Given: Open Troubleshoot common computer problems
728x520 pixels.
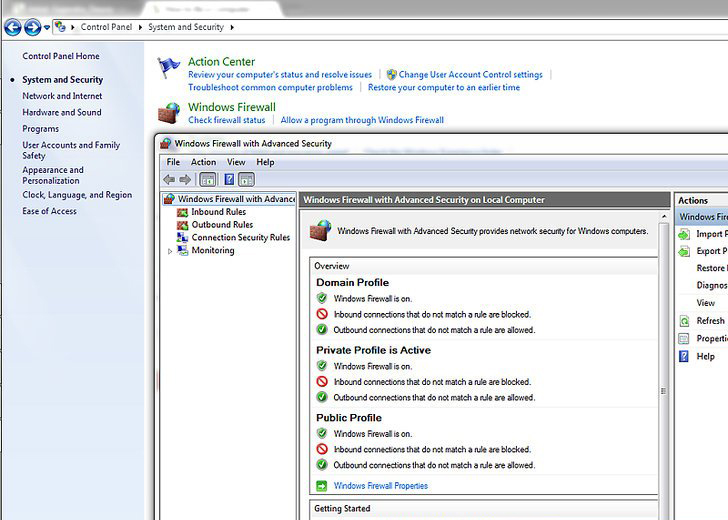Looking at the screenshot, I should [270, 87].
